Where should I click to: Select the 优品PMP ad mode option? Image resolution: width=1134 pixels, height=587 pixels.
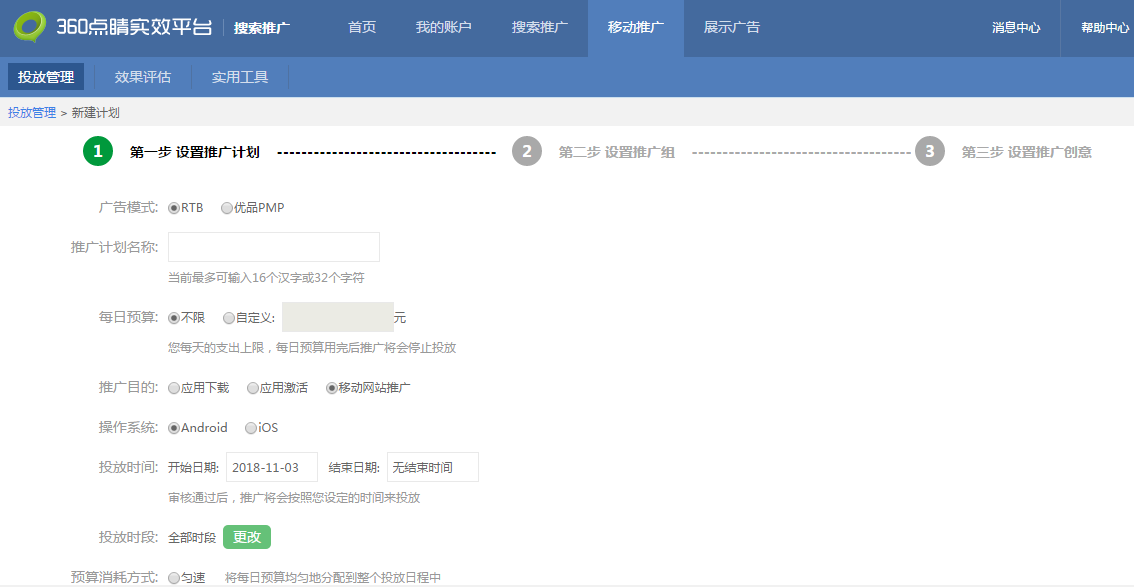227,208
